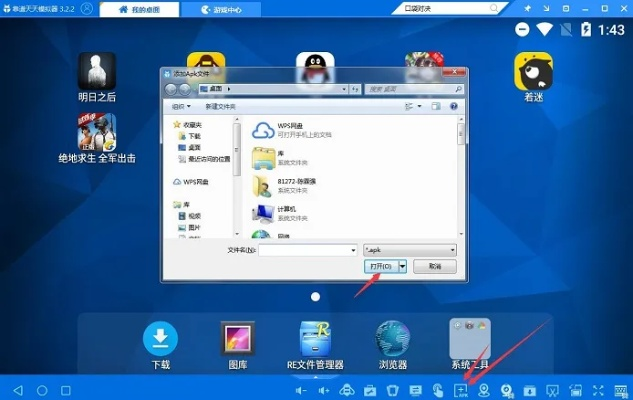Click the webcam icon in bottom toolbar
Screen dimensions: 633x400
click(x=507, y=390)
